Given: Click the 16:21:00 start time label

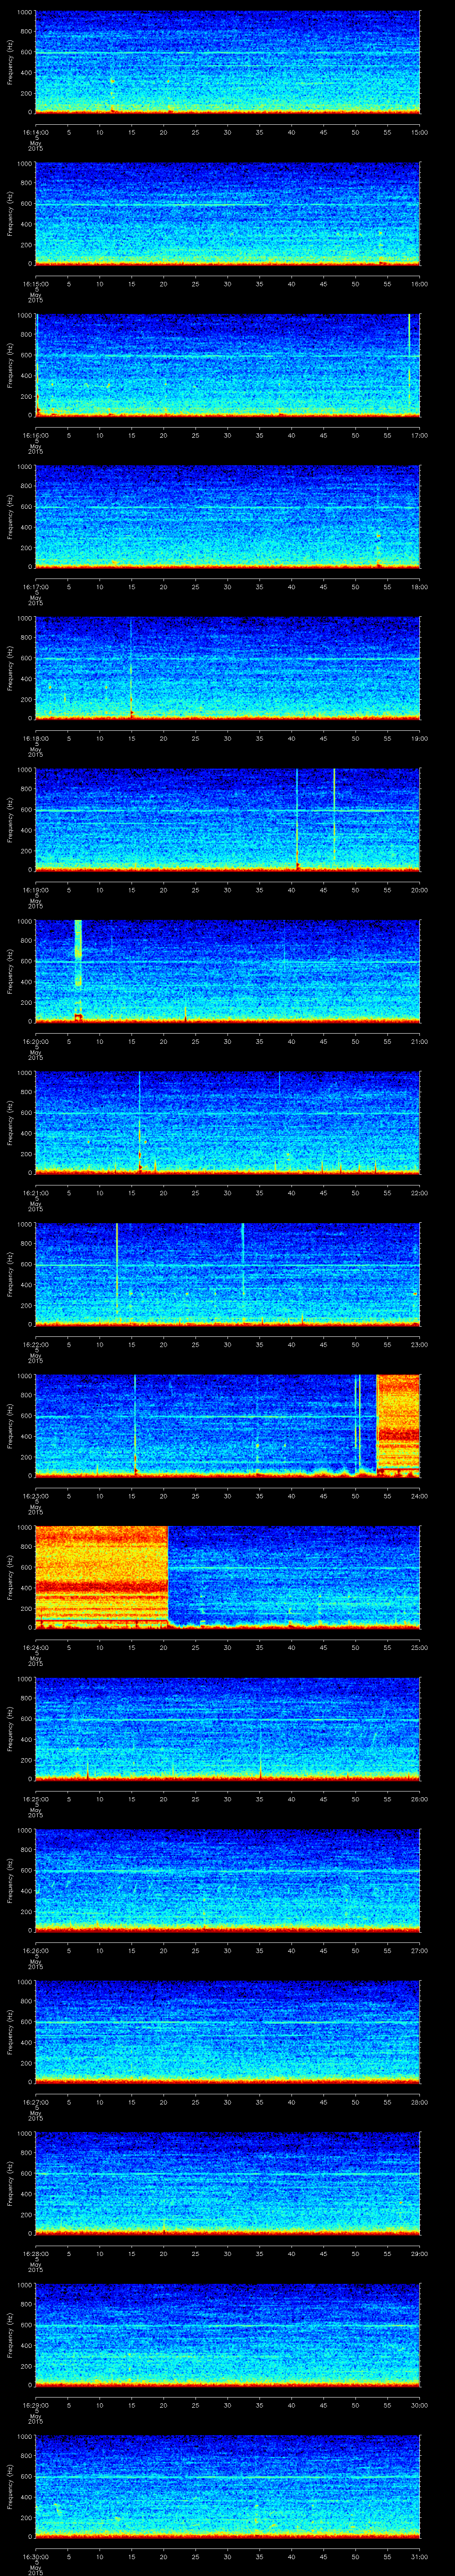Looking at the screenshot, I should pyautogui.click(x=35, y=1193).
